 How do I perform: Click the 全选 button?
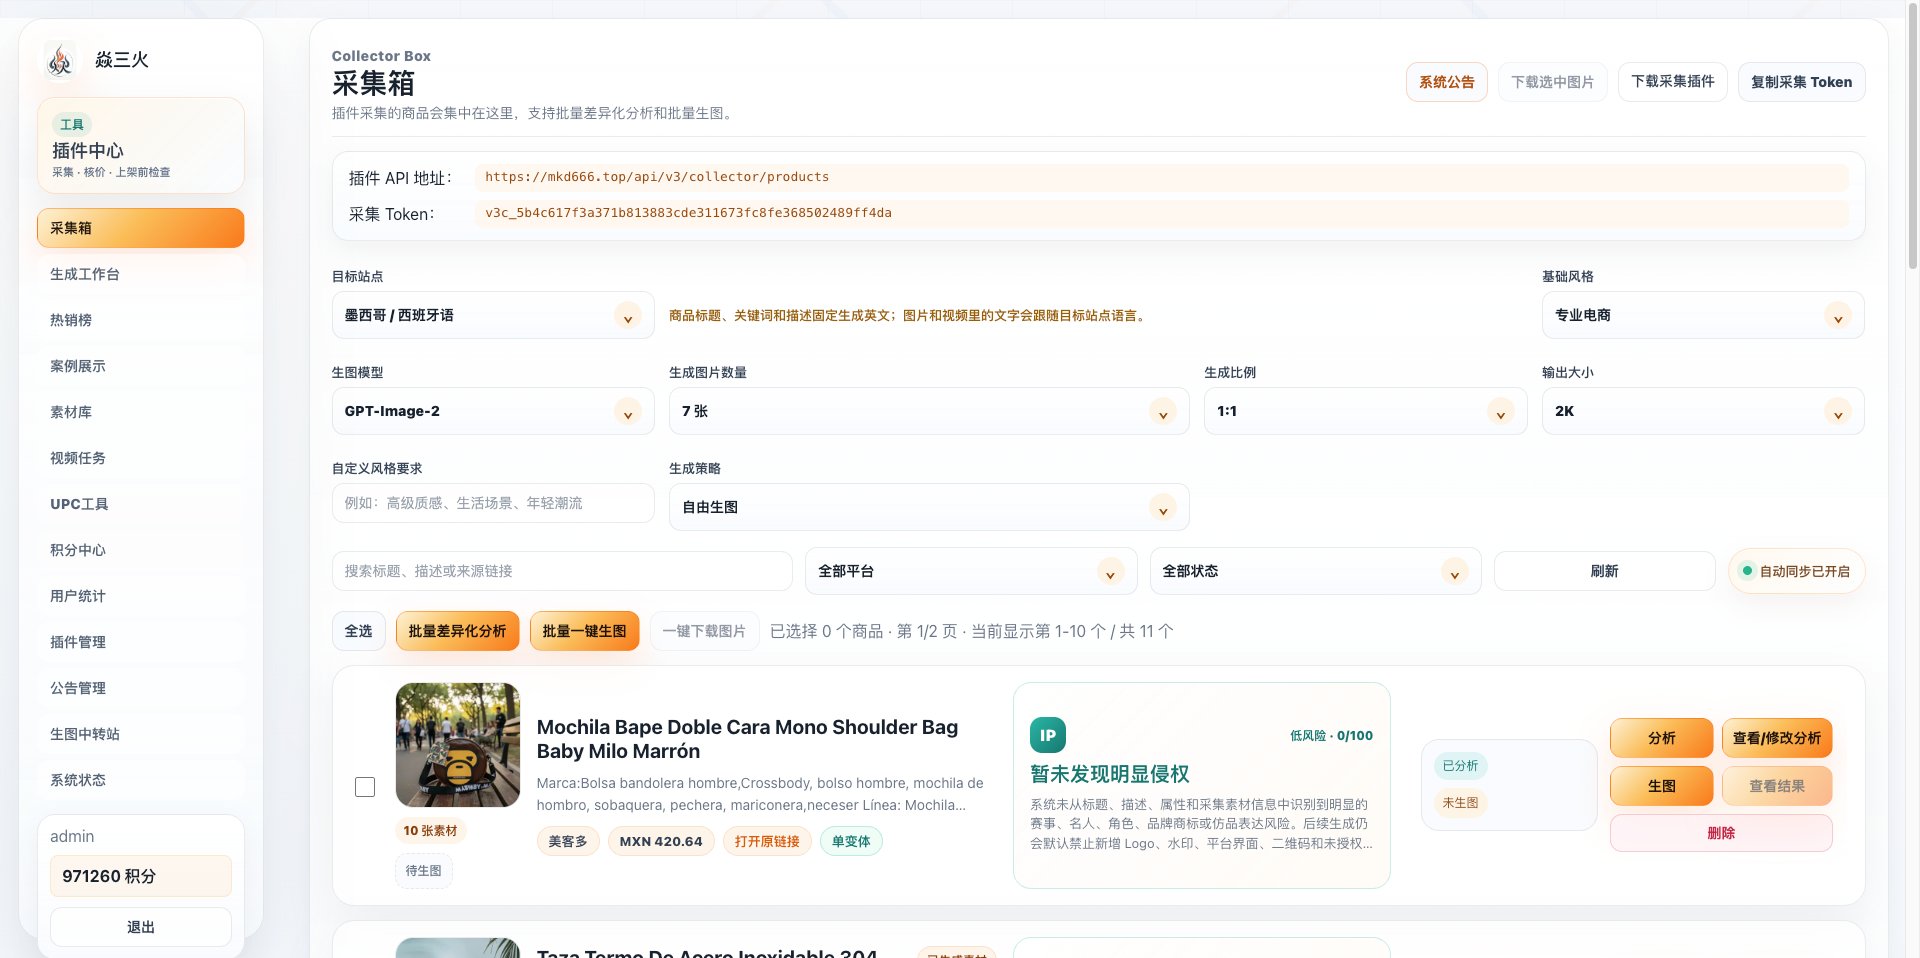coord(358,631)
